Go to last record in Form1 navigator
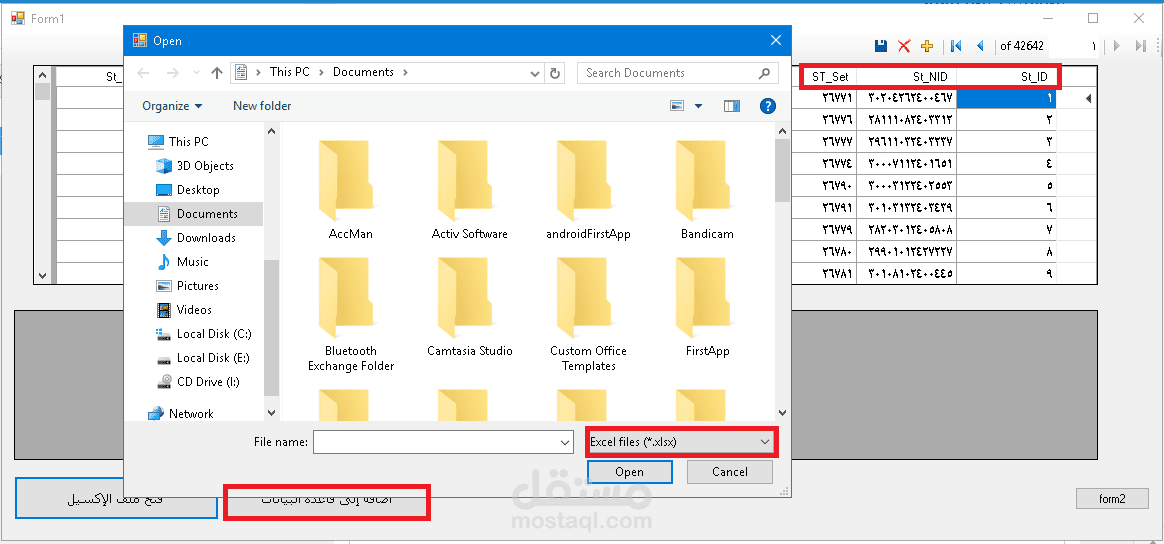 click(x=1141, y=46)
